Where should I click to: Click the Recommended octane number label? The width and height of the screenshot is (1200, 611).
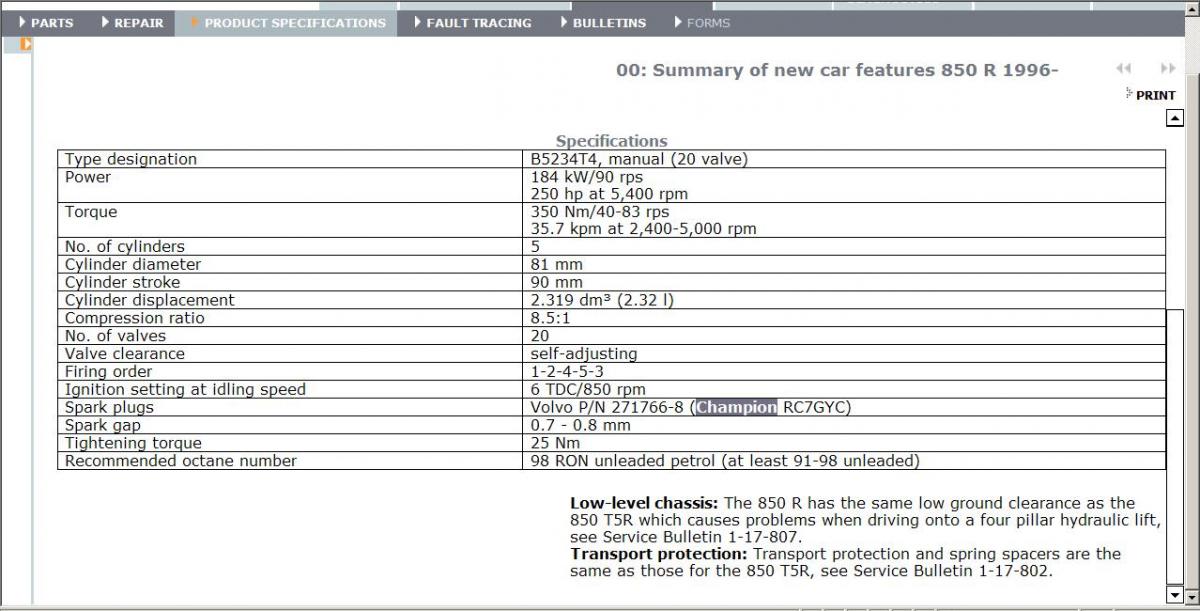point(181,461)
